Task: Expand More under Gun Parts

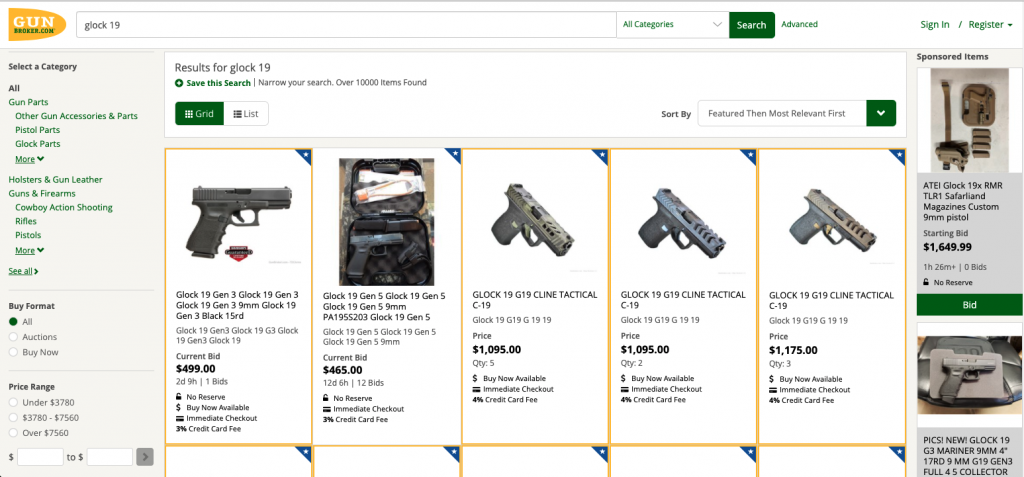Action: coord(29,159)
